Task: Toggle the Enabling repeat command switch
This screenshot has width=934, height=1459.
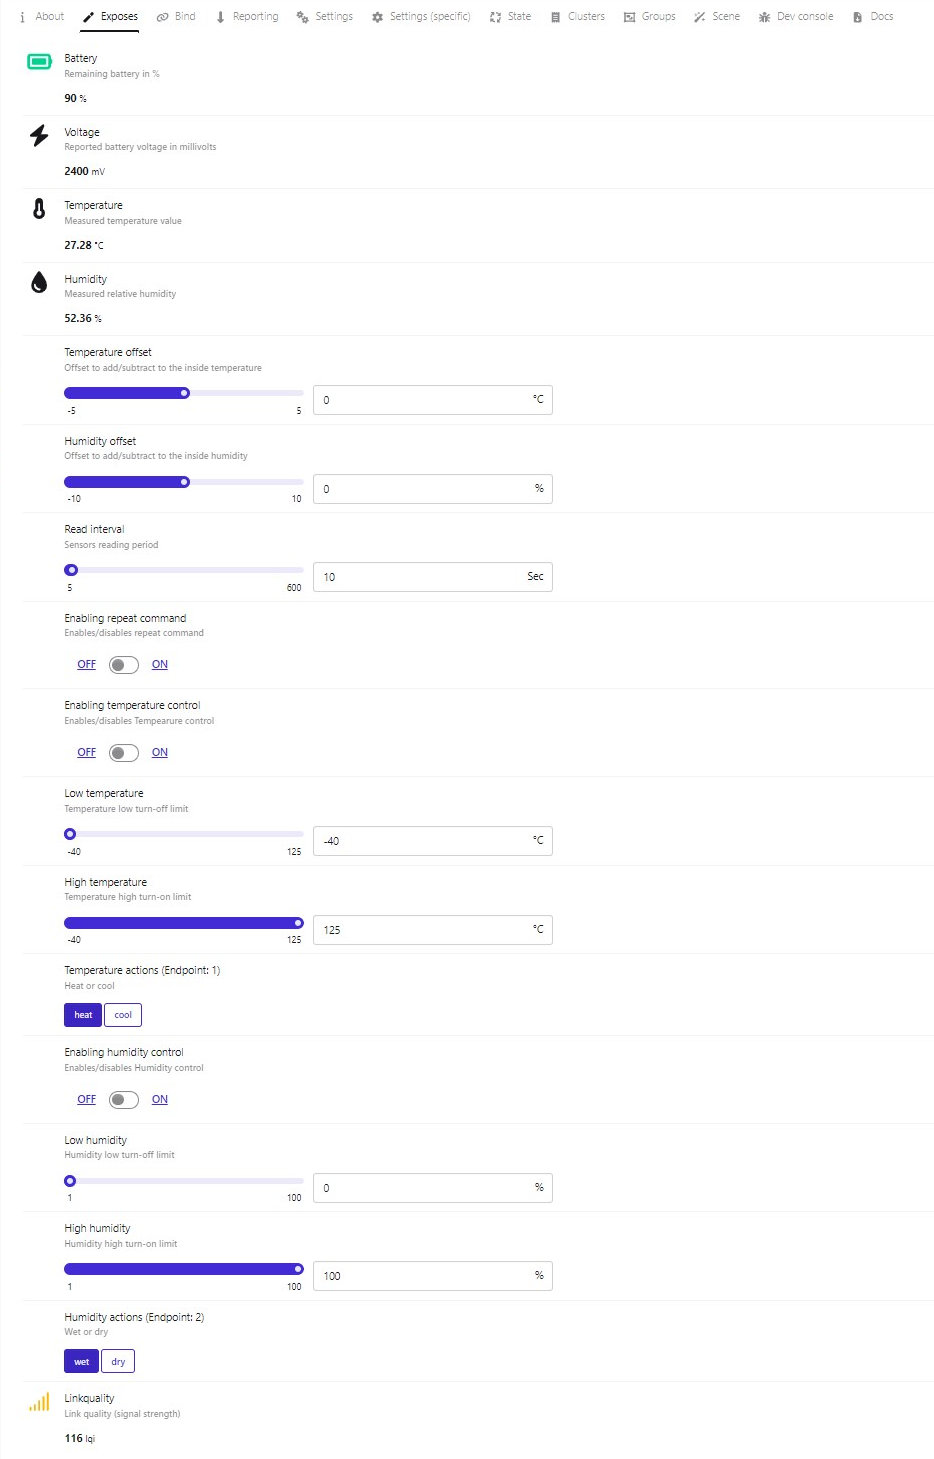Action: (124, 665)
